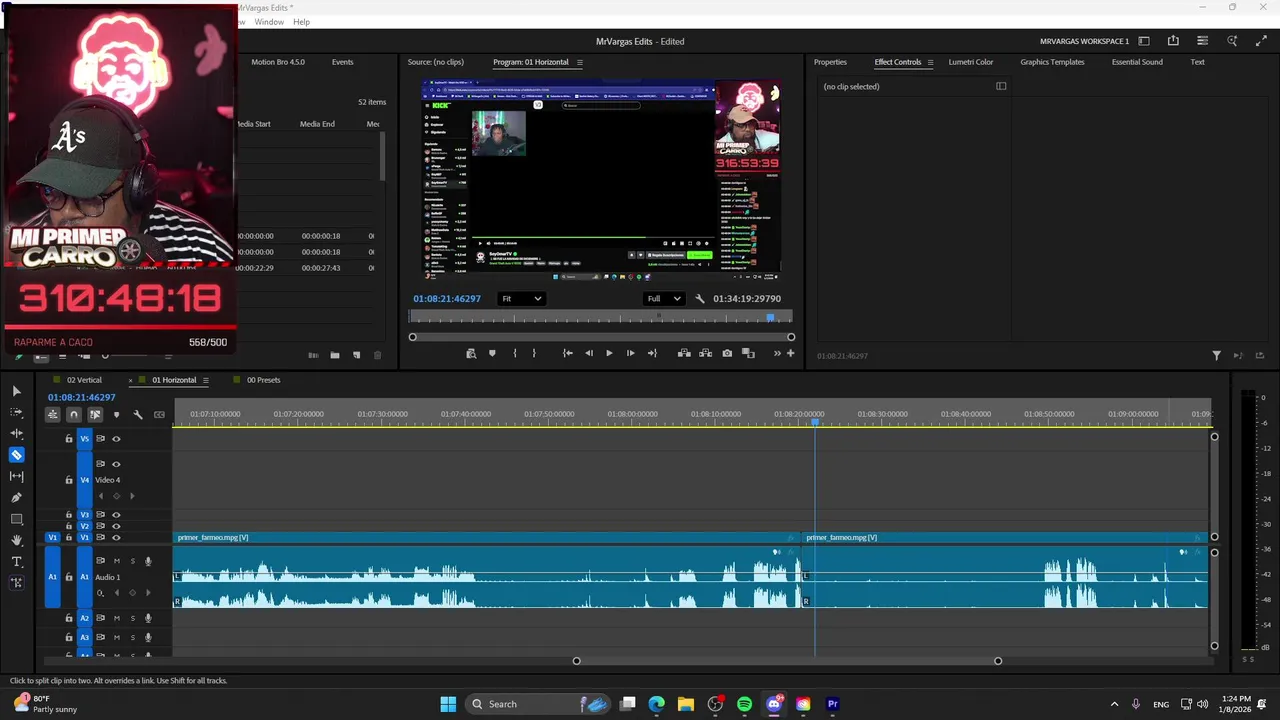Expand Program Monitor overflow chevrons
1280x720 pixels.
coord(777,353)
